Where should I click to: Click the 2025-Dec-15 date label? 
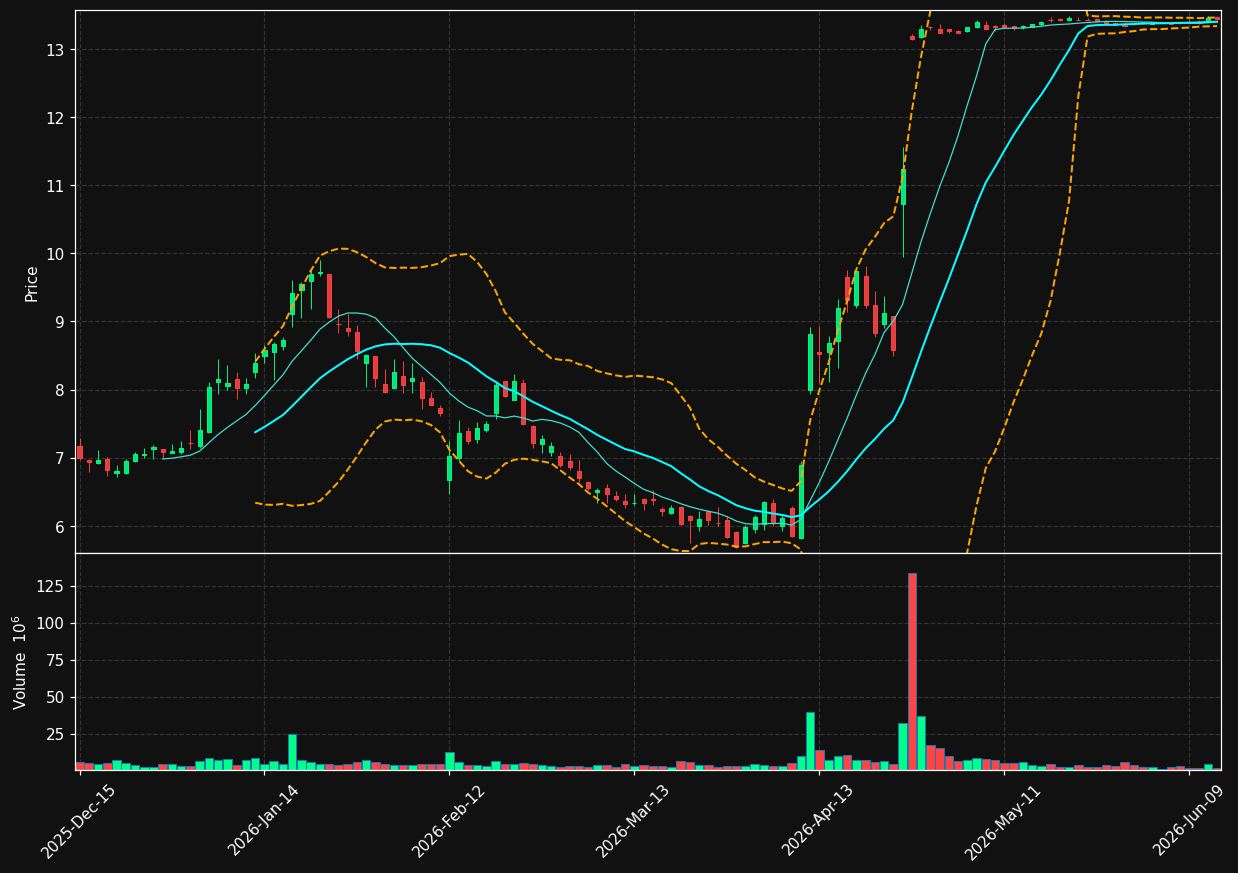point(78,821)
